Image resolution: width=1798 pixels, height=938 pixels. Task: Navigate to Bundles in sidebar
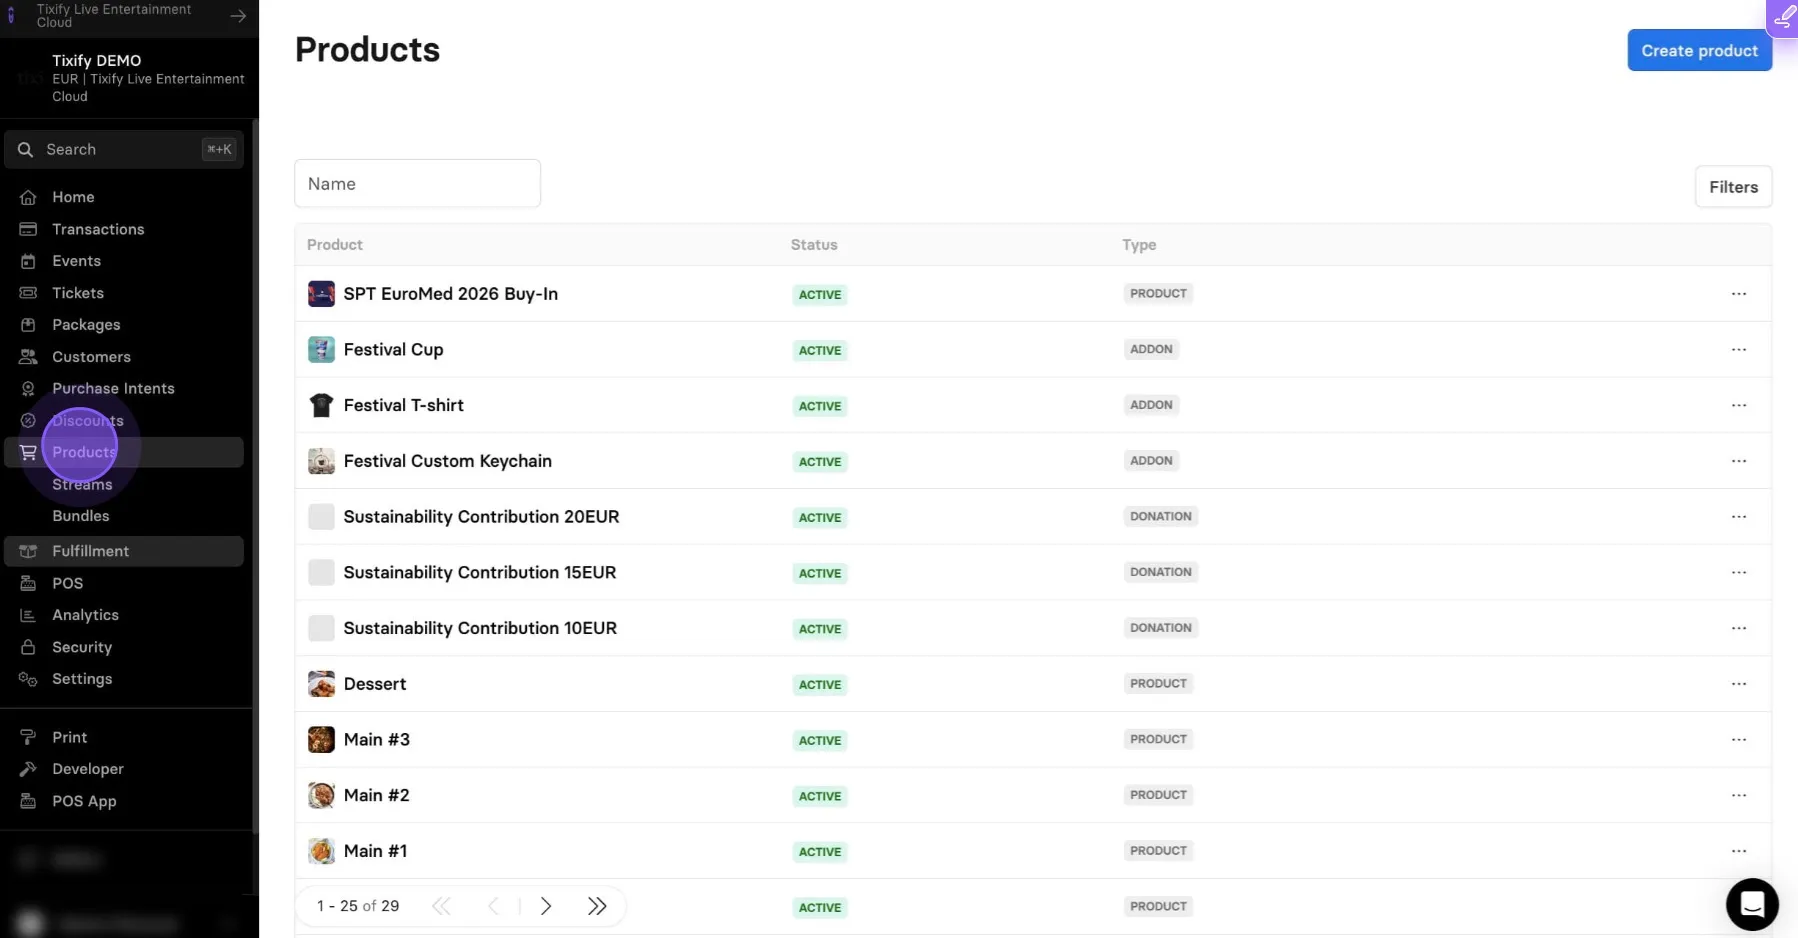81,516
